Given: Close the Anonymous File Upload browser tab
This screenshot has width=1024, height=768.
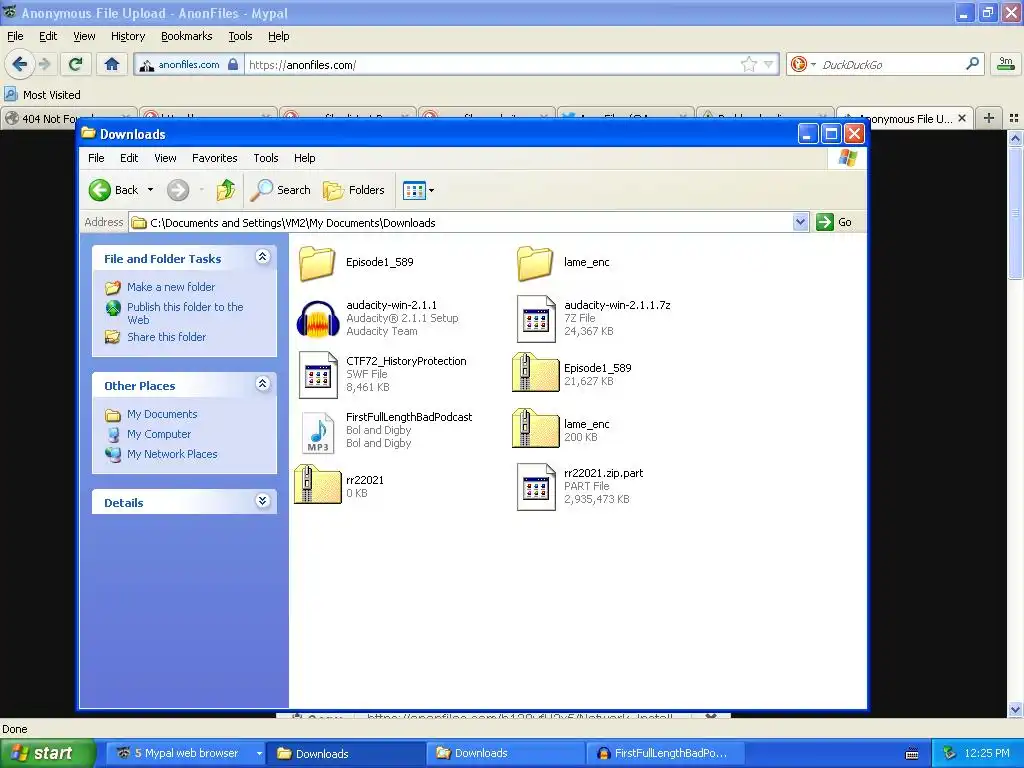Looking at the screenshot, I should [x=961, y=118].
